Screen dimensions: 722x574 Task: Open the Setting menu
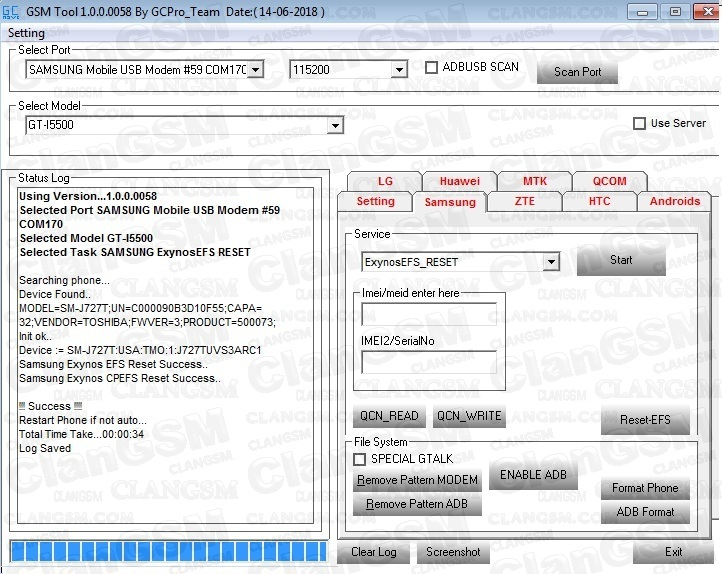(x=26, y=33)
